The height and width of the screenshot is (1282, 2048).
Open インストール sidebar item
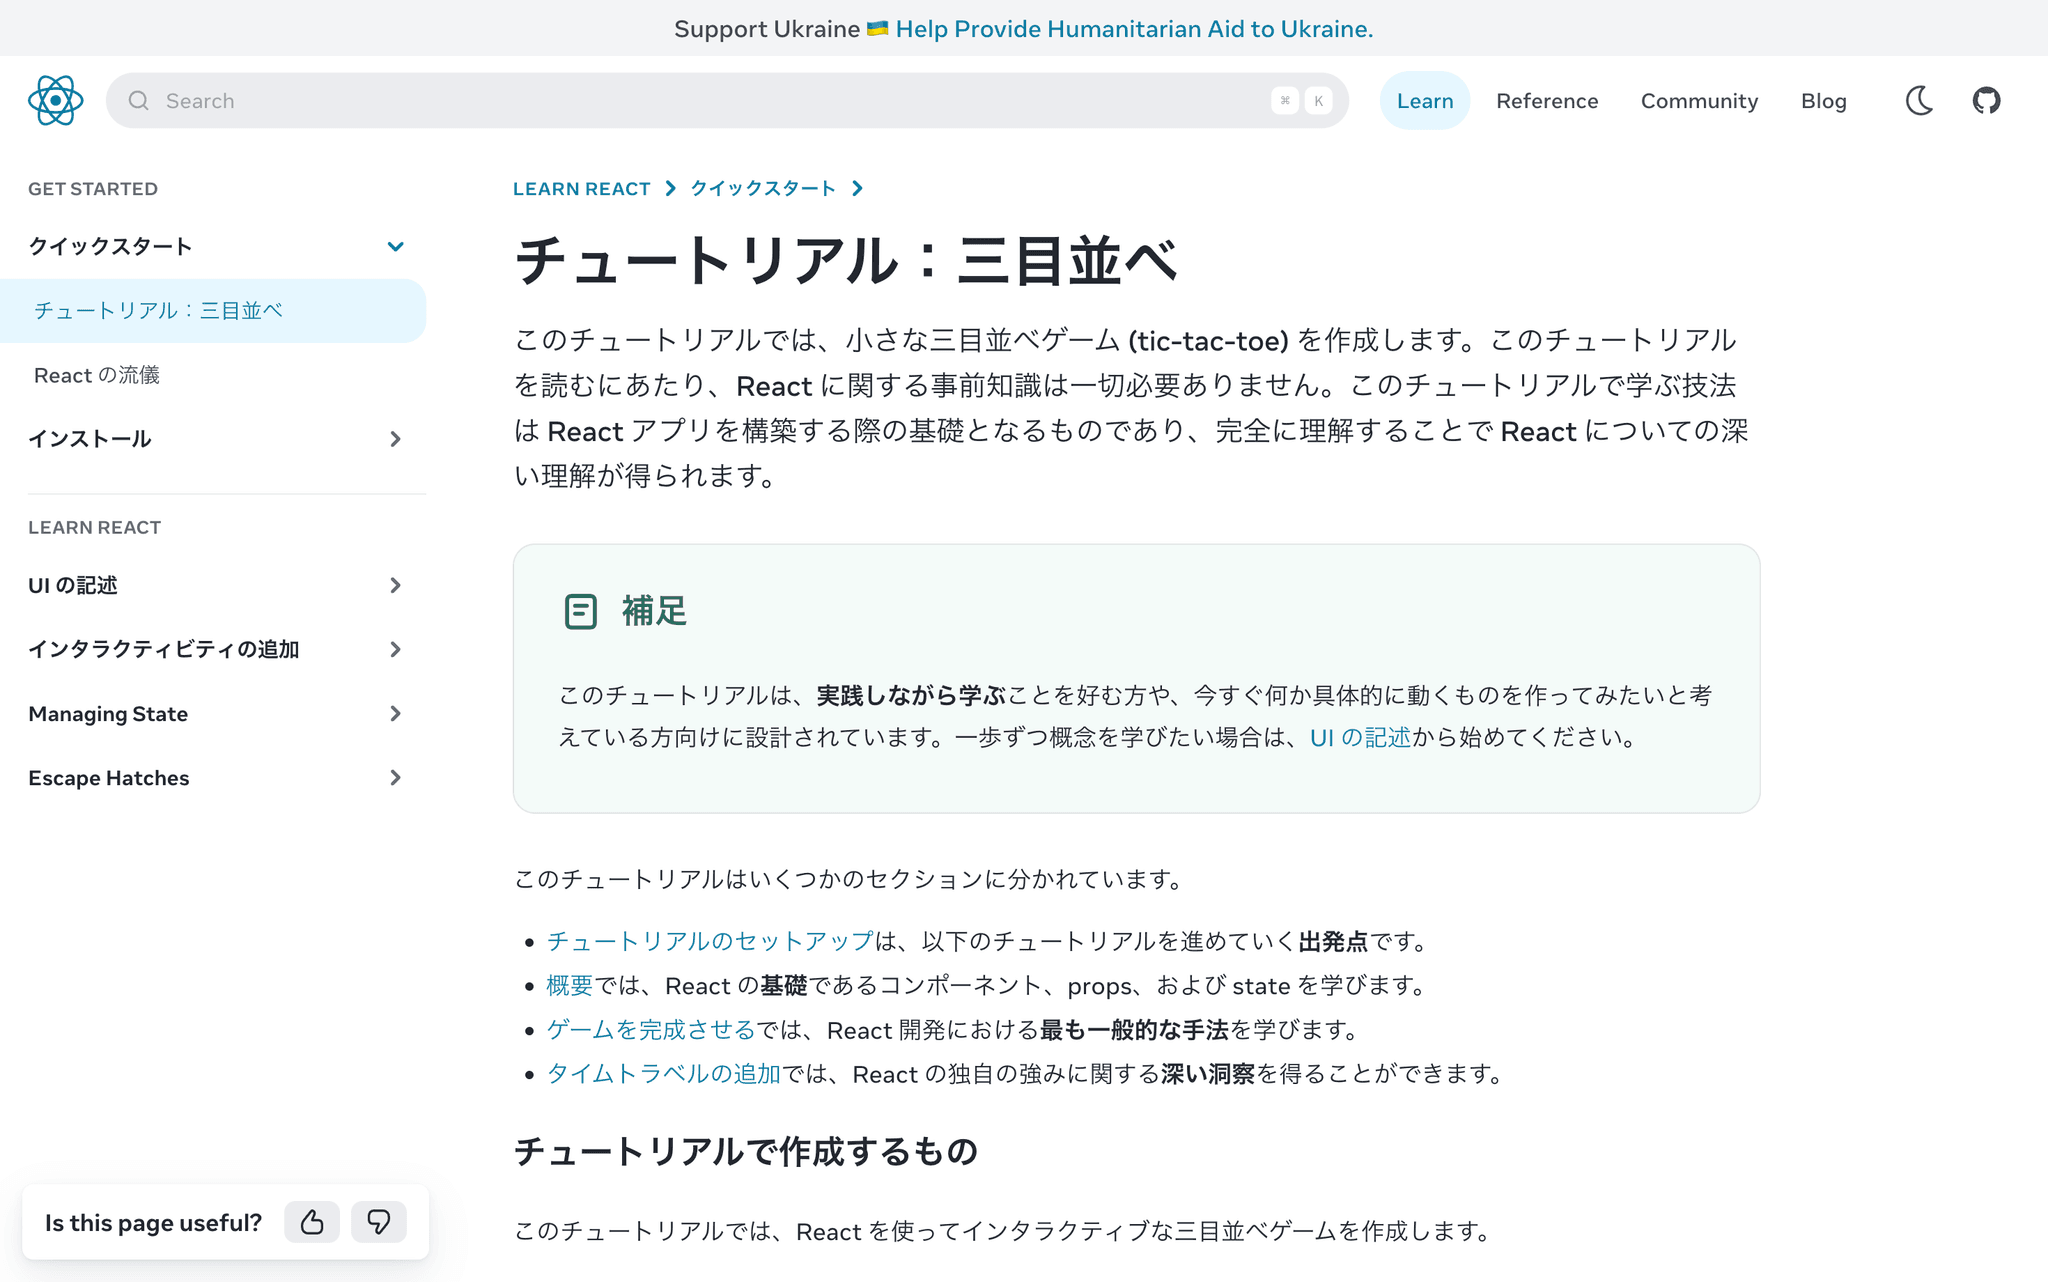(90, 439)
